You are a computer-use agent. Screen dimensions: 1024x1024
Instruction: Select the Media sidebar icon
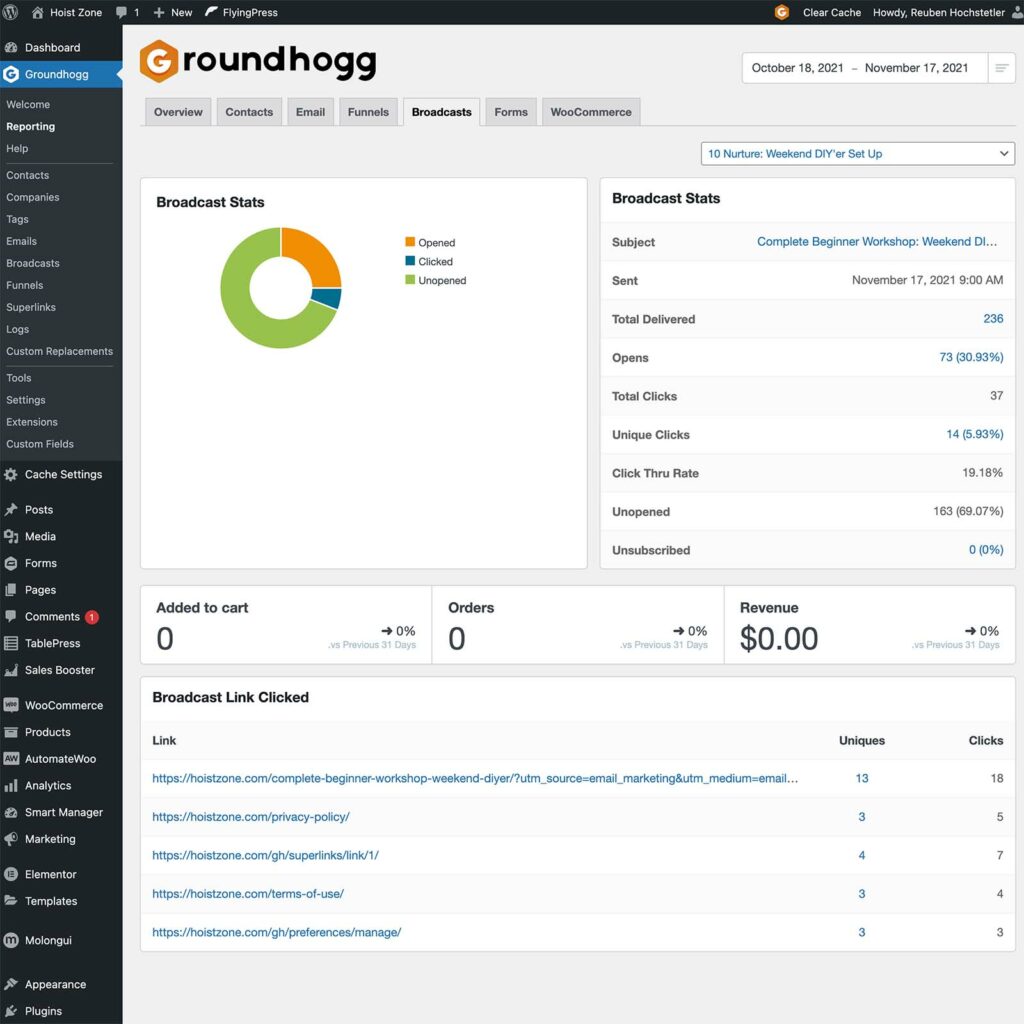12,536
